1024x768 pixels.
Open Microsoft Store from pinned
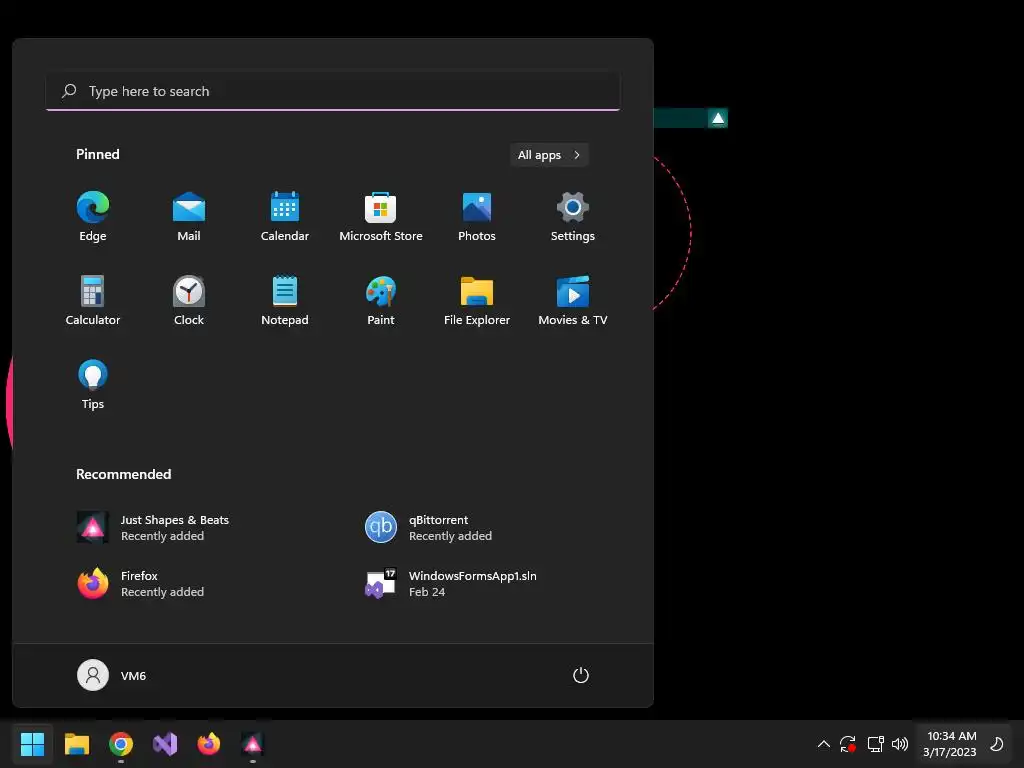coord(381,216)
